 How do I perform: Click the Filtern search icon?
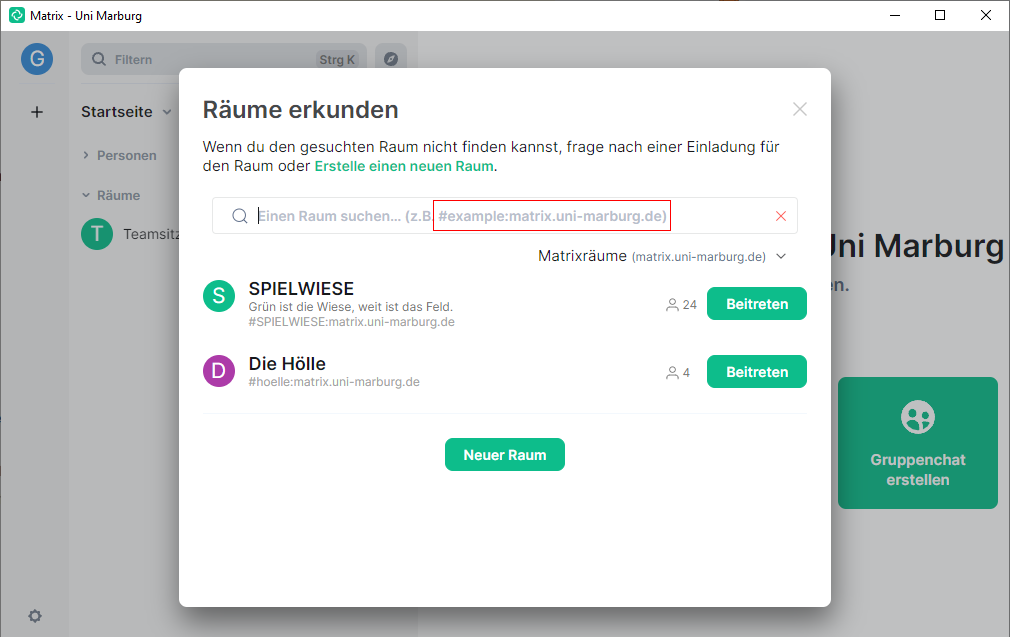(x=99, y=59)
